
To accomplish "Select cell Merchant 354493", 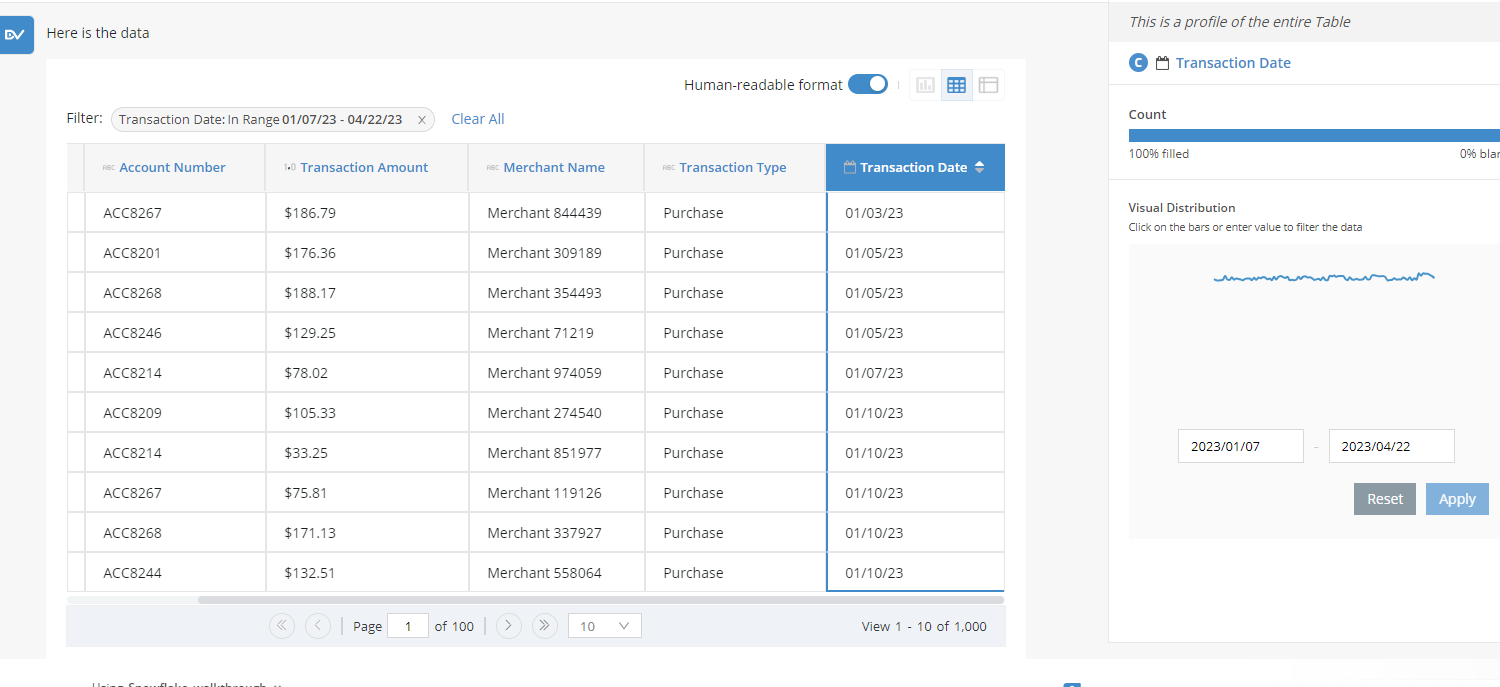I will point(556,293).
